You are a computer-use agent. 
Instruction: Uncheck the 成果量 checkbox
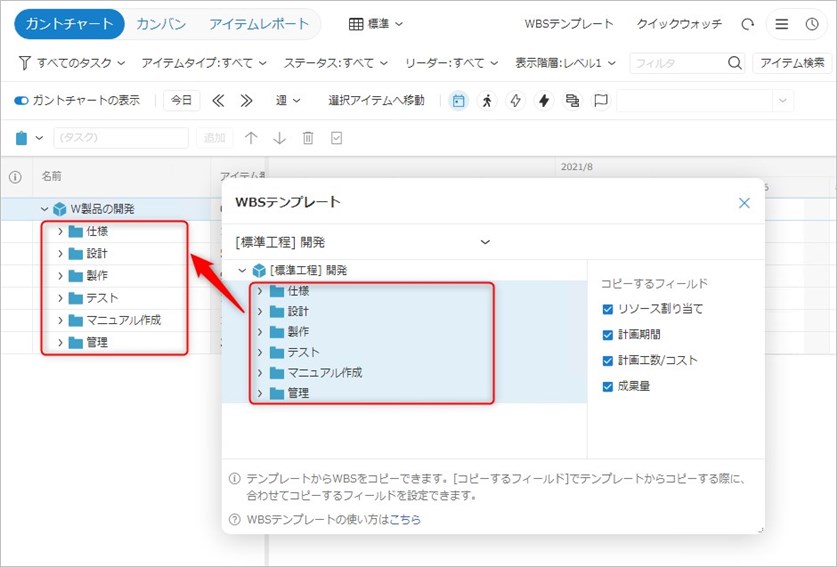coord(609,386)
